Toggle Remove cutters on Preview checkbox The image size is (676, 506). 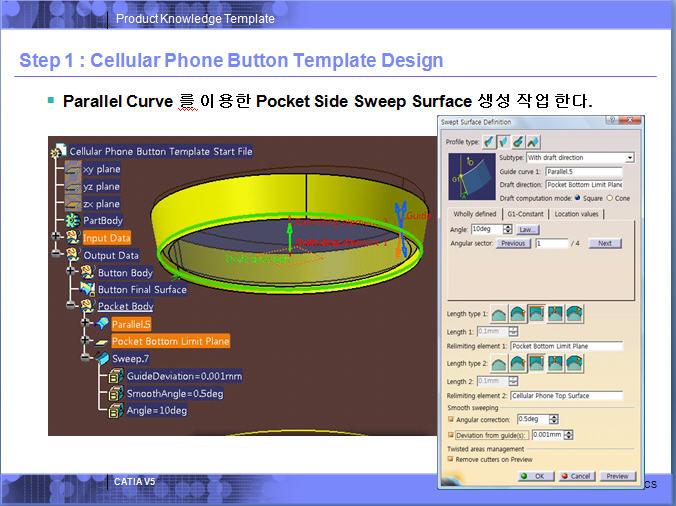(x=451, y=457)
